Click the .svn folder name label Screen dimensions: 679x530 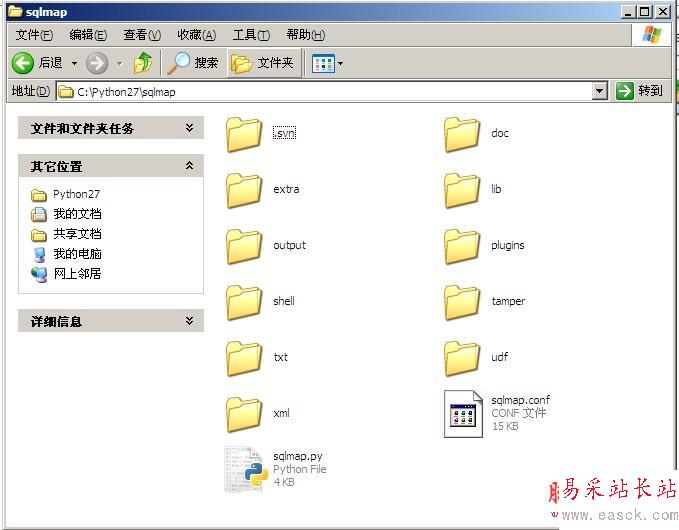tap(285, 133)
